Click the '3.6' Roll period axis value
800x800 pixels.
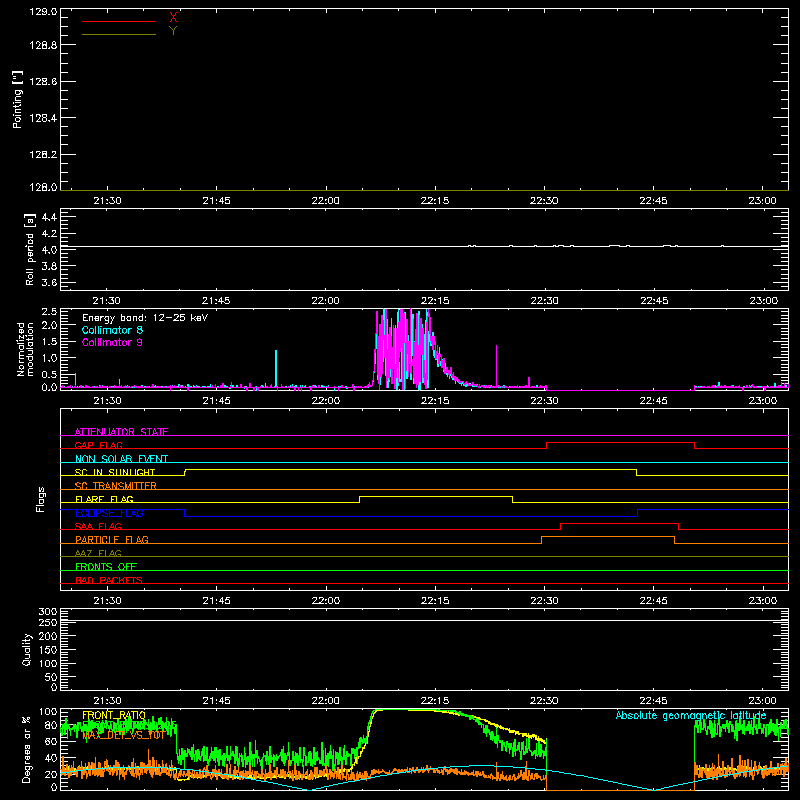click(x=49, y=282)
